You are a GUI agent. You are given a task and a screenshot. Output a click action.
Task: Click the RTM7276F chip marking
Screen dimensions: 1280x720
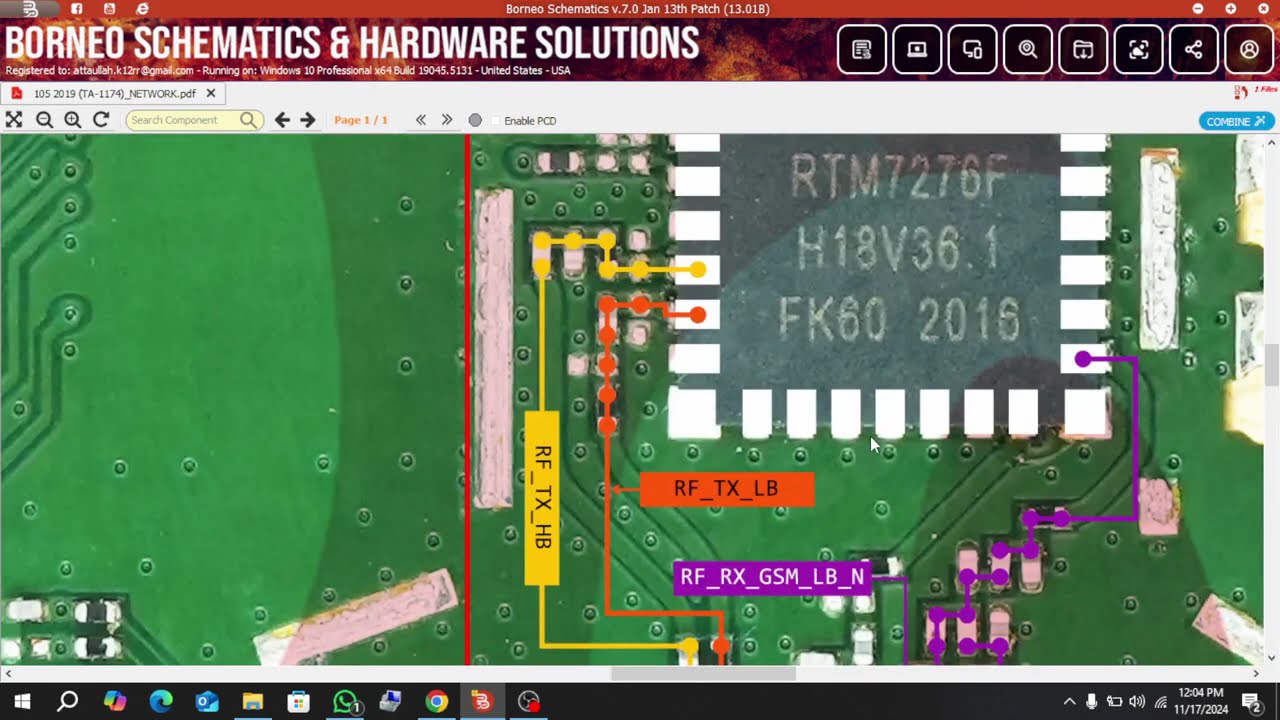[898, 179]
